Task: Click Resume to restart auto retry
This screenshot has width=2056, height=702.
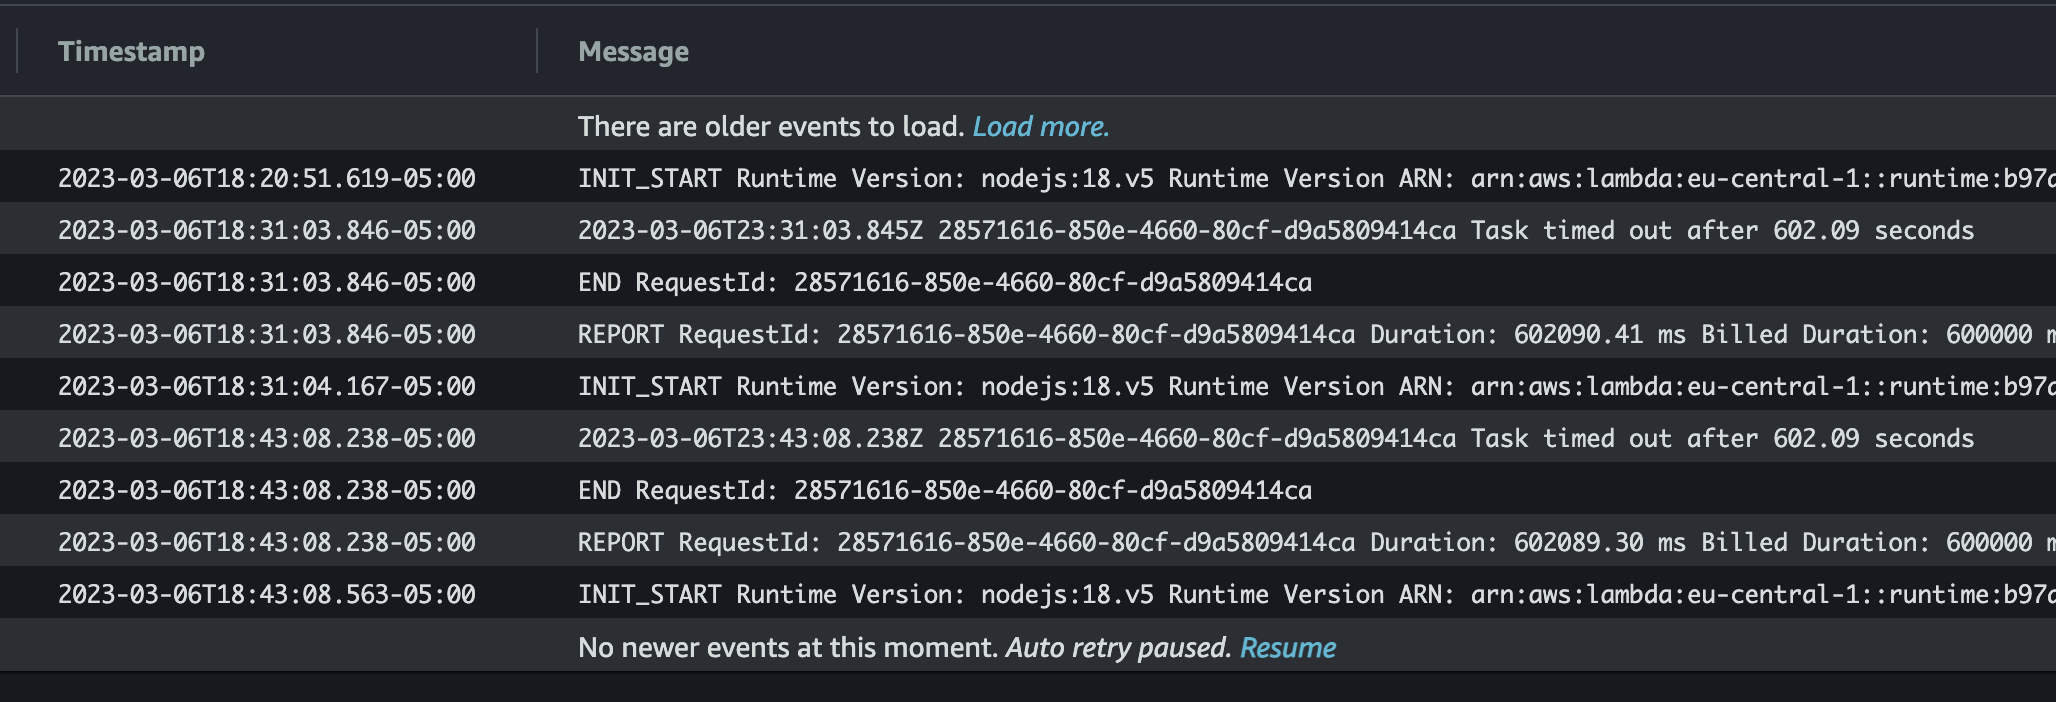Action: coord(1287,647)
